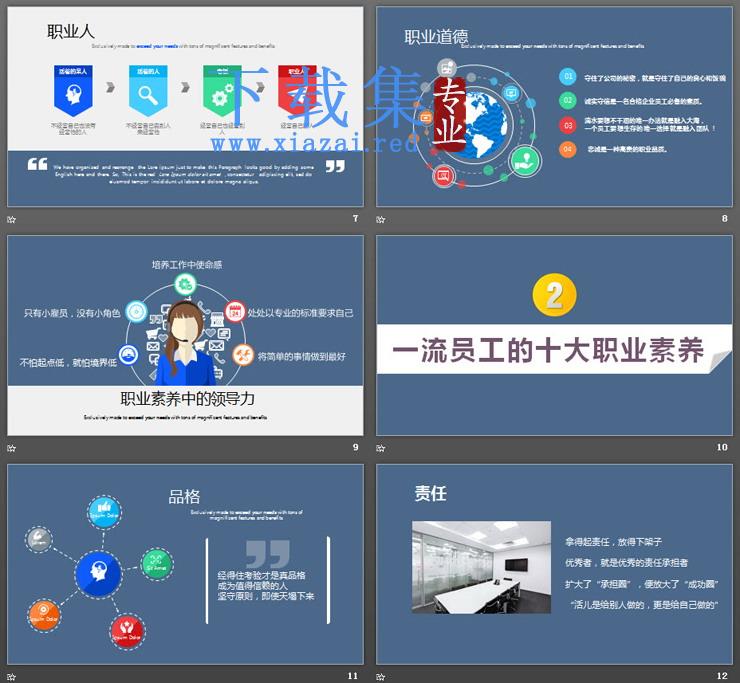740x683 pixels.
Task: Select slide 7 thumbnail titled 职业人
Action: click(185, 107)
